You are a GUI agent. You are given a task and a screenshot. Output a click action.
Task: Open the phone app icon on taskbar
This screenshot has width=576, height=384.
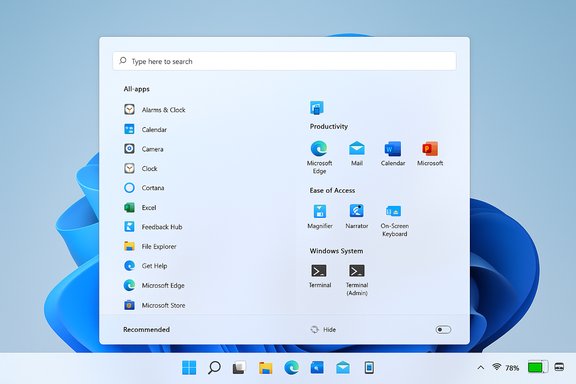369,367
